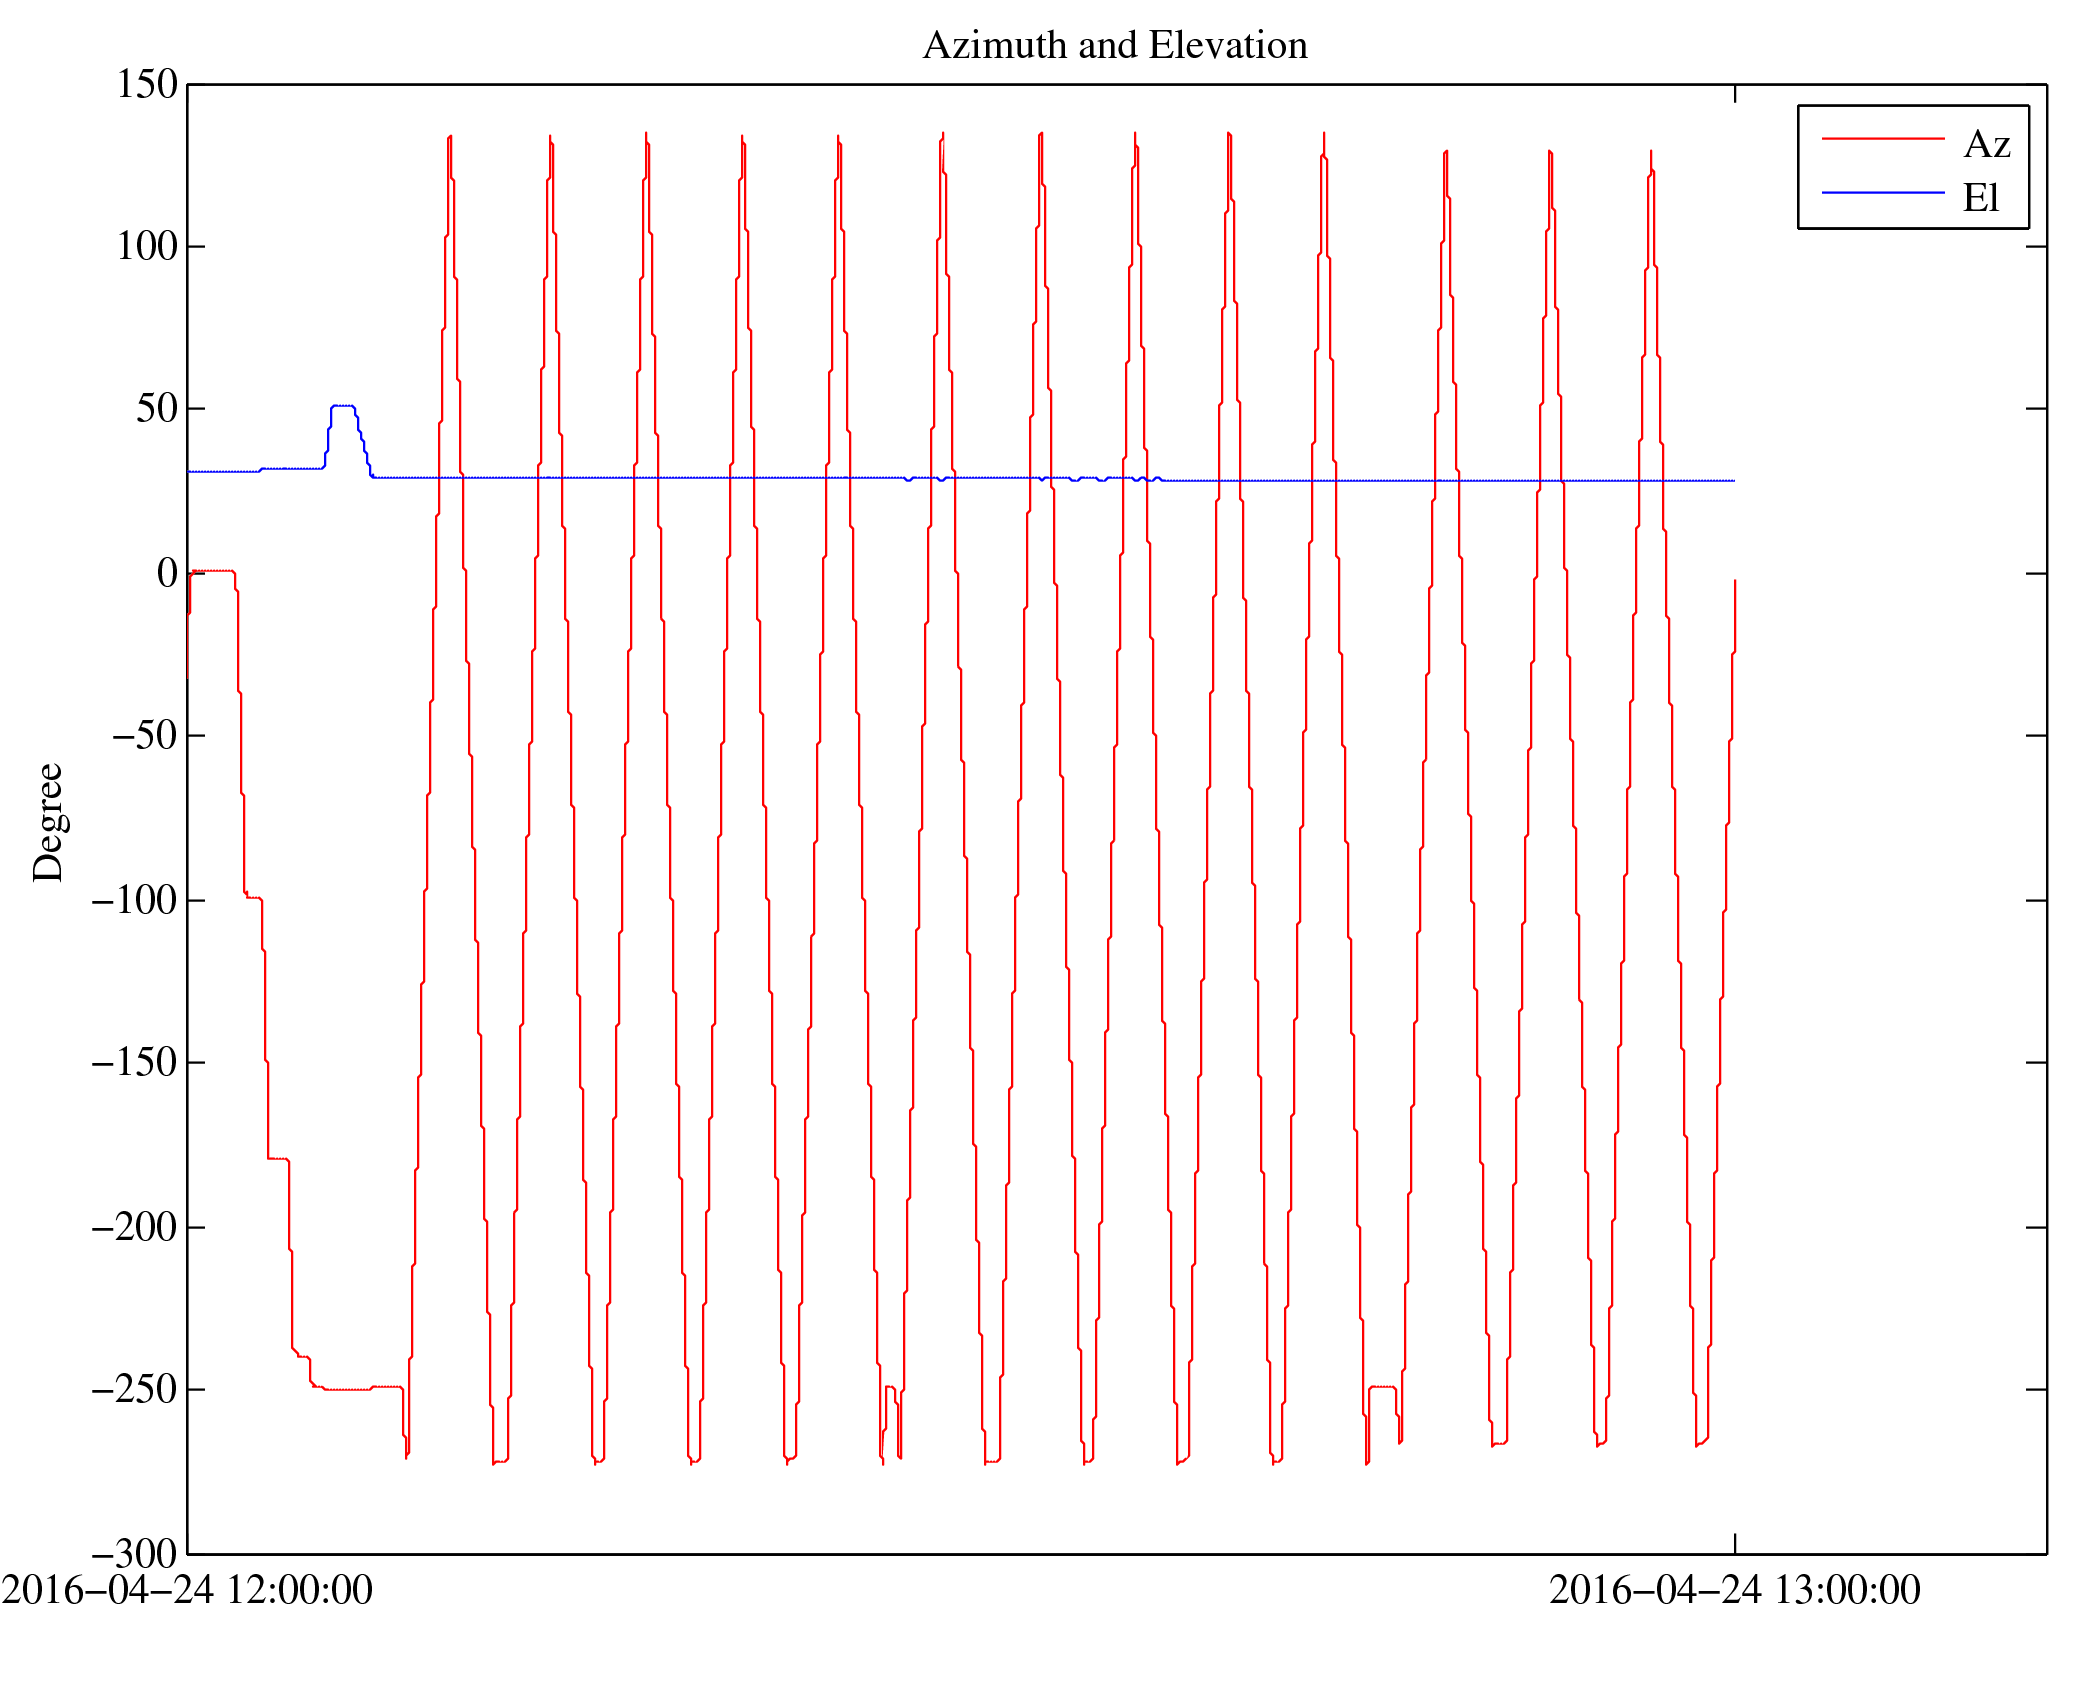Click the -200 y-axis tick label

point(134,1227)
